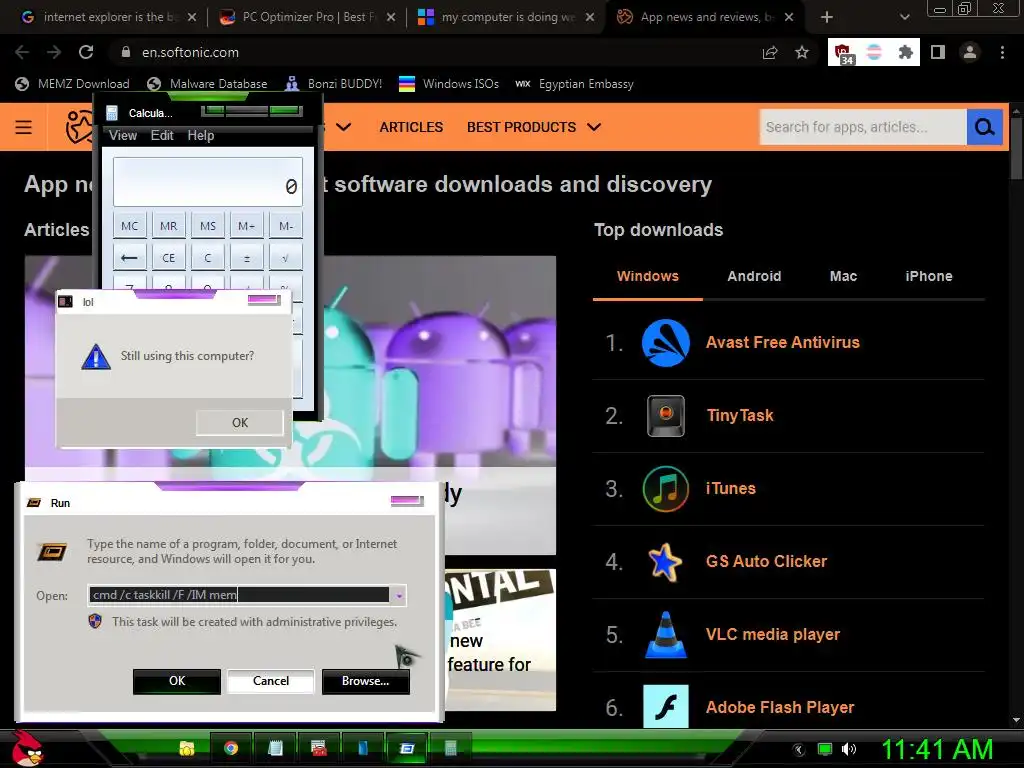Click the Calculator CE button
The image size is (1024, 768).
pos(168,257)
